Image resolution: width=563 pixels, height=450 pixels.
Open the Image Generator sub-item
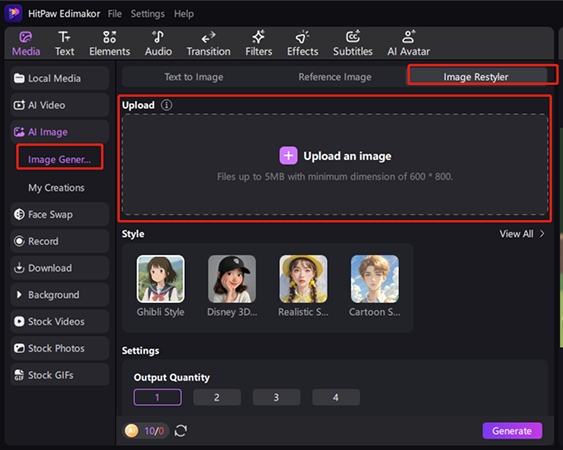[x=60, y=159]
